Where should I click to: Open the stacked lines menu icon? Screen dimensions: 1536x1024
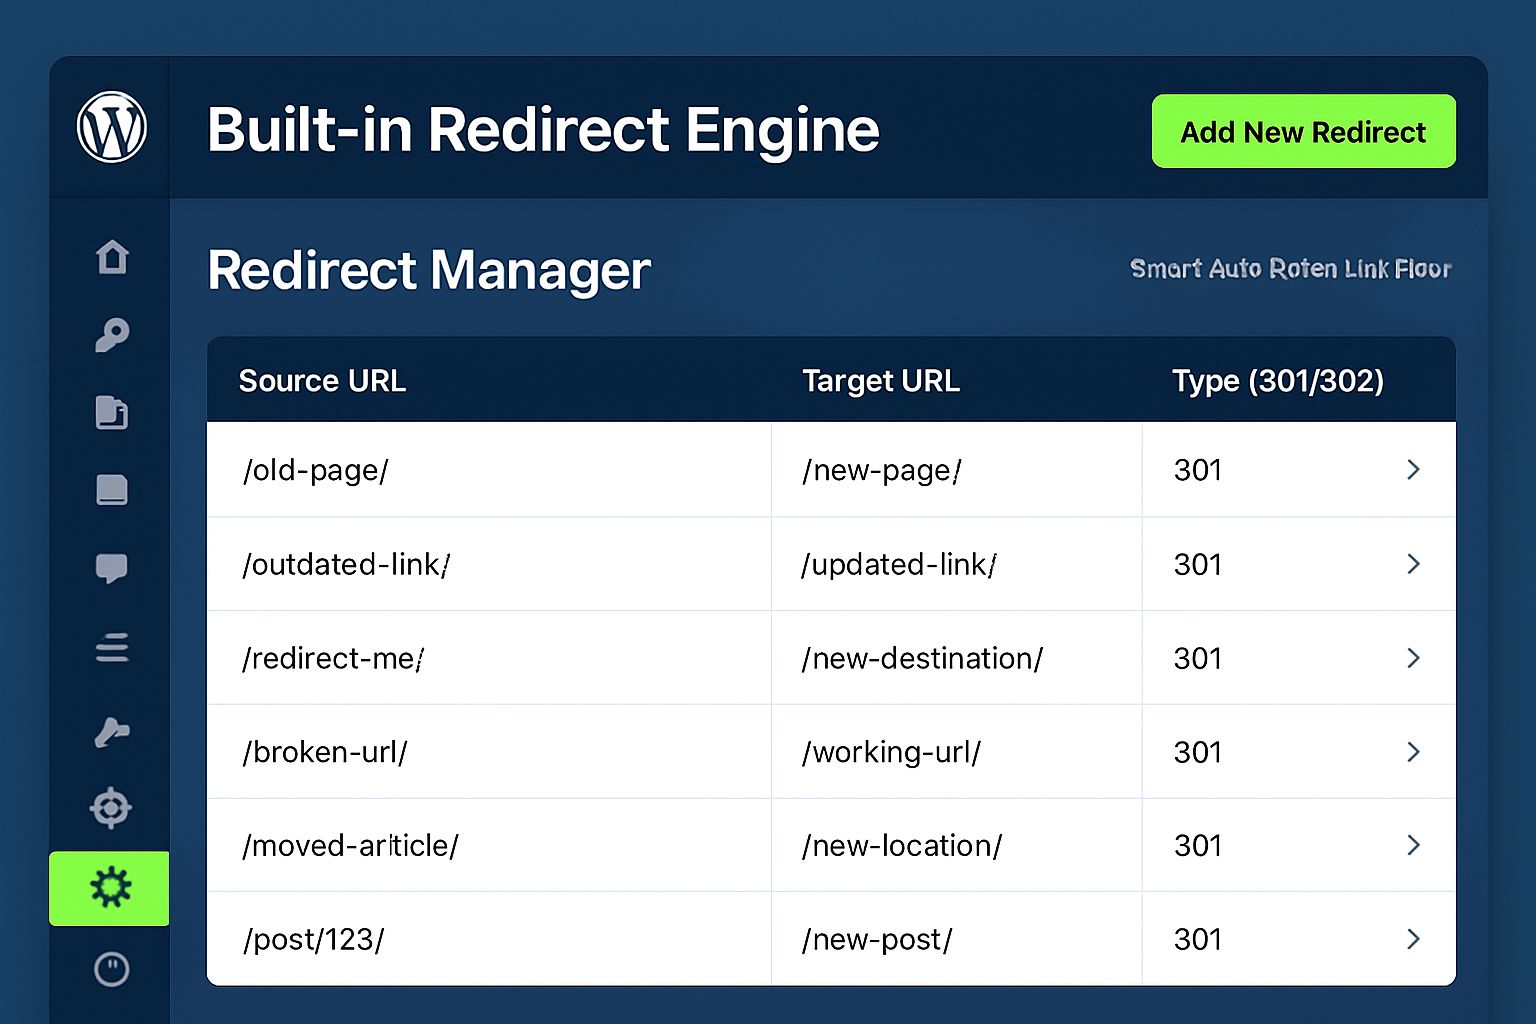click(112, 648)
